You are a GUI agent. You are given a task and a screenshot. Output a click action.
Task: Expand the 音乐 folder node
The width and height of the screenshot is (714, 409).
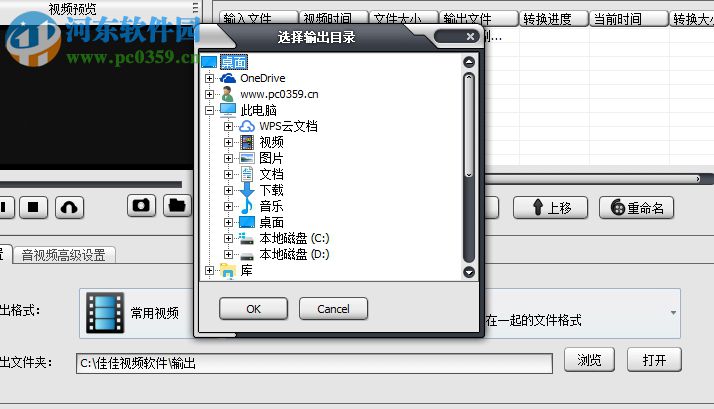(x=229, y=206)
